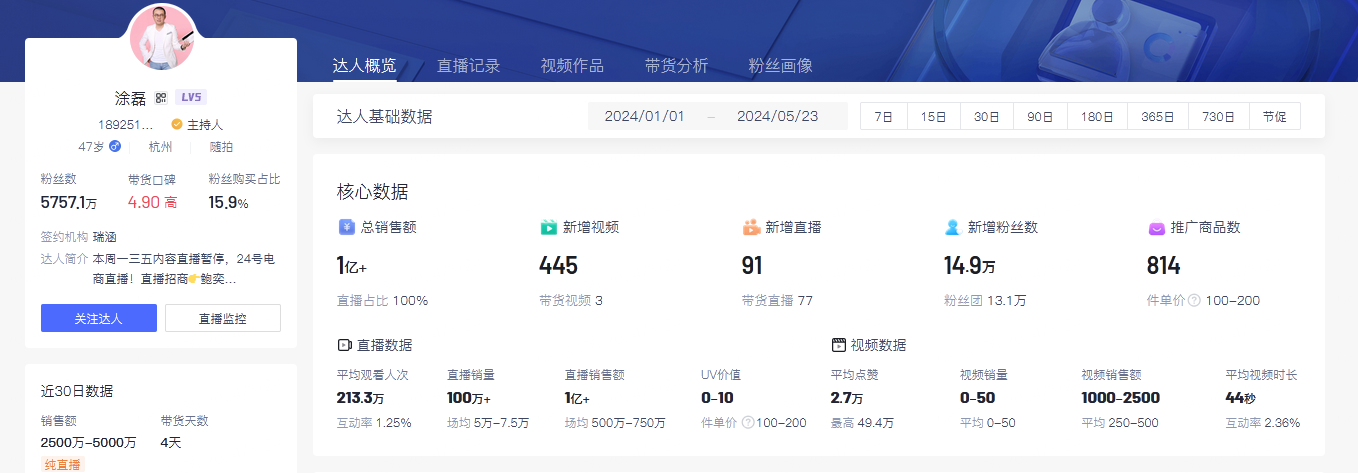Switch range to 节促
The height and width of the screenshot is (473, 1358).
click(x=1274, y=116)
